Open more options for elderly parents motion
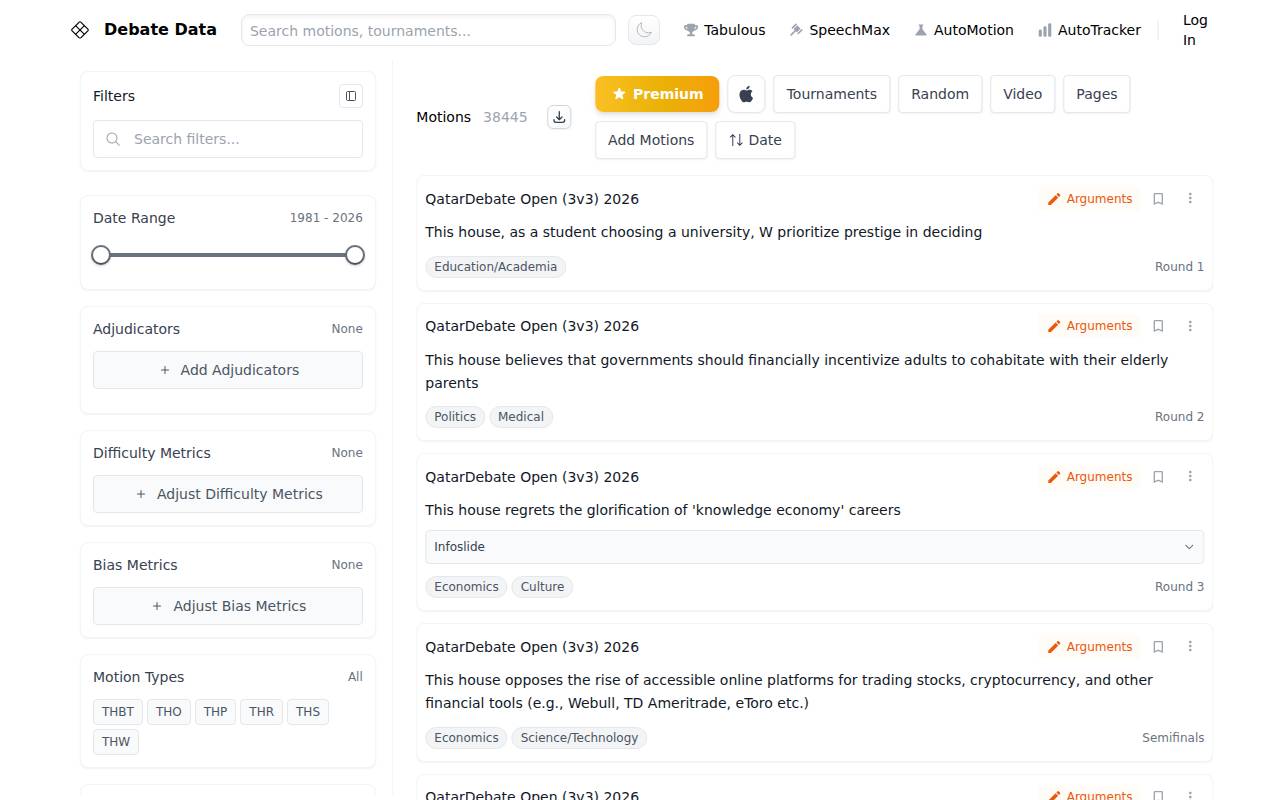Viewport: 1280px width, 800px height. 1190,326
